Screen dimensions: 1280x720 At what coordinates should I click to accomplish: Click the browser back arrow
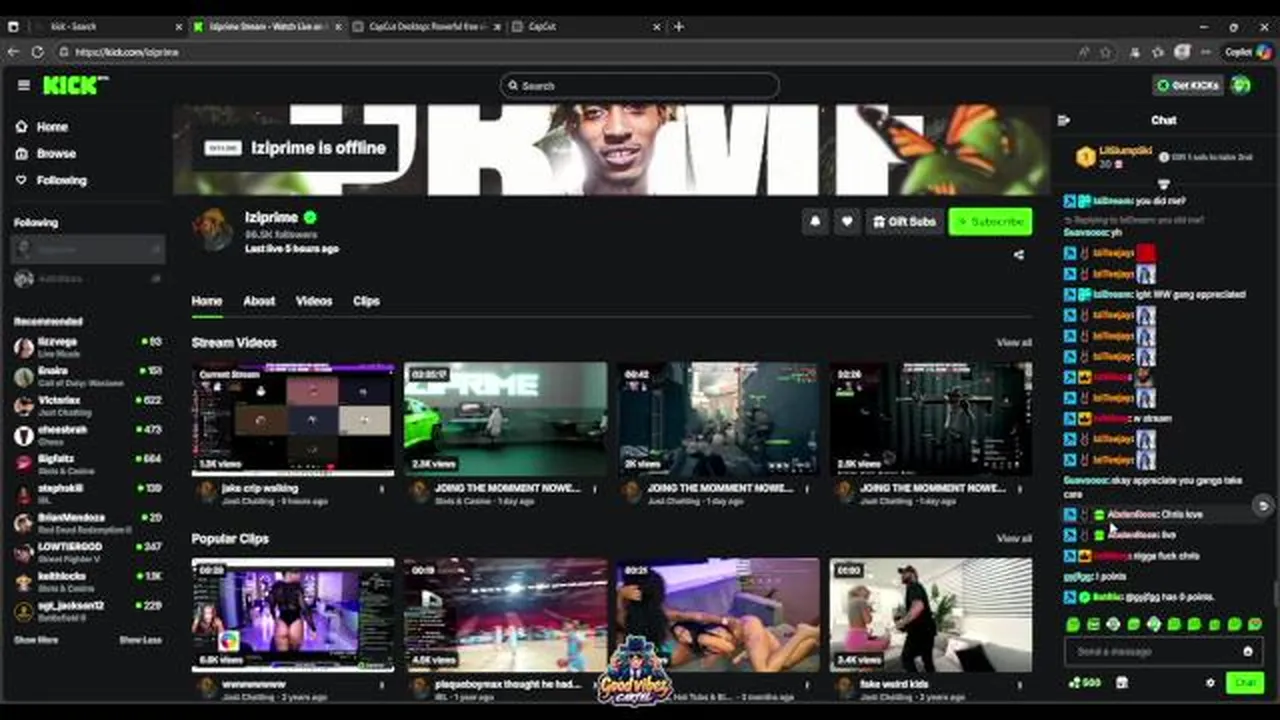pos(13,52)
